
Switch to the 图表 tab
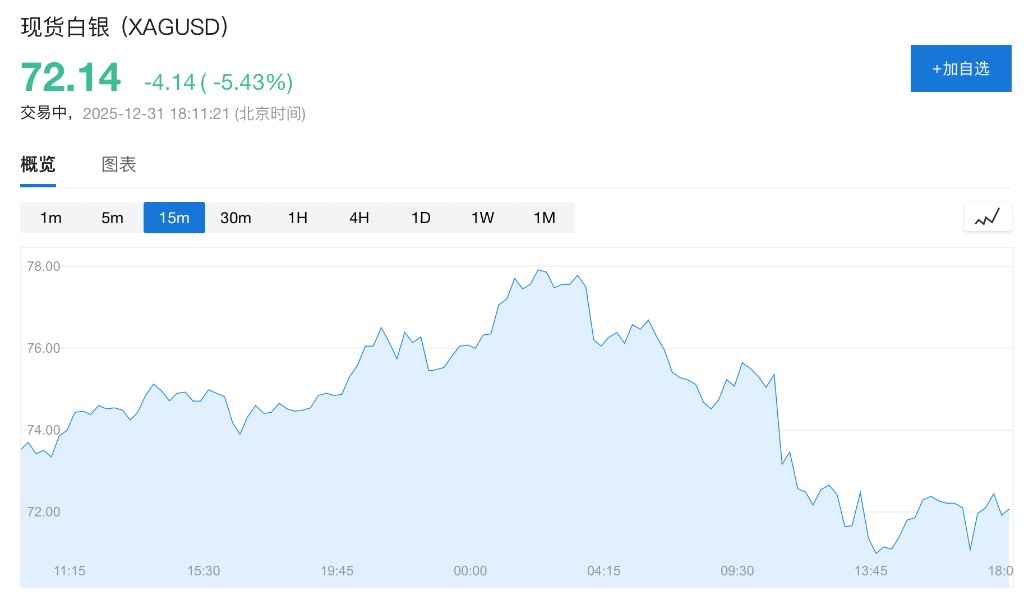(x=119, y=165)
